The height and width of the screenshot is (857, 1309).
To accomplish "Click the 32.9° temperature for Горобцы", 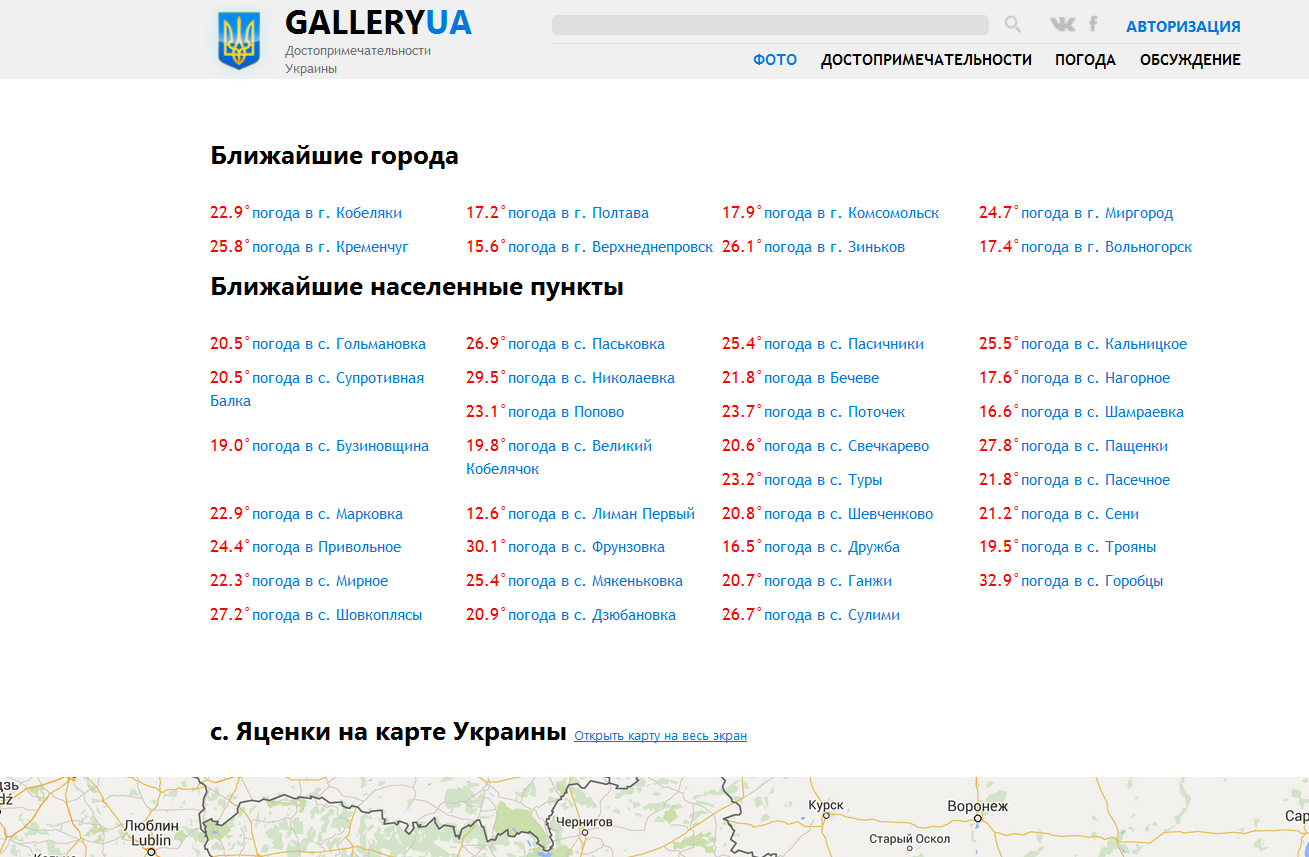I will [998, 580].
